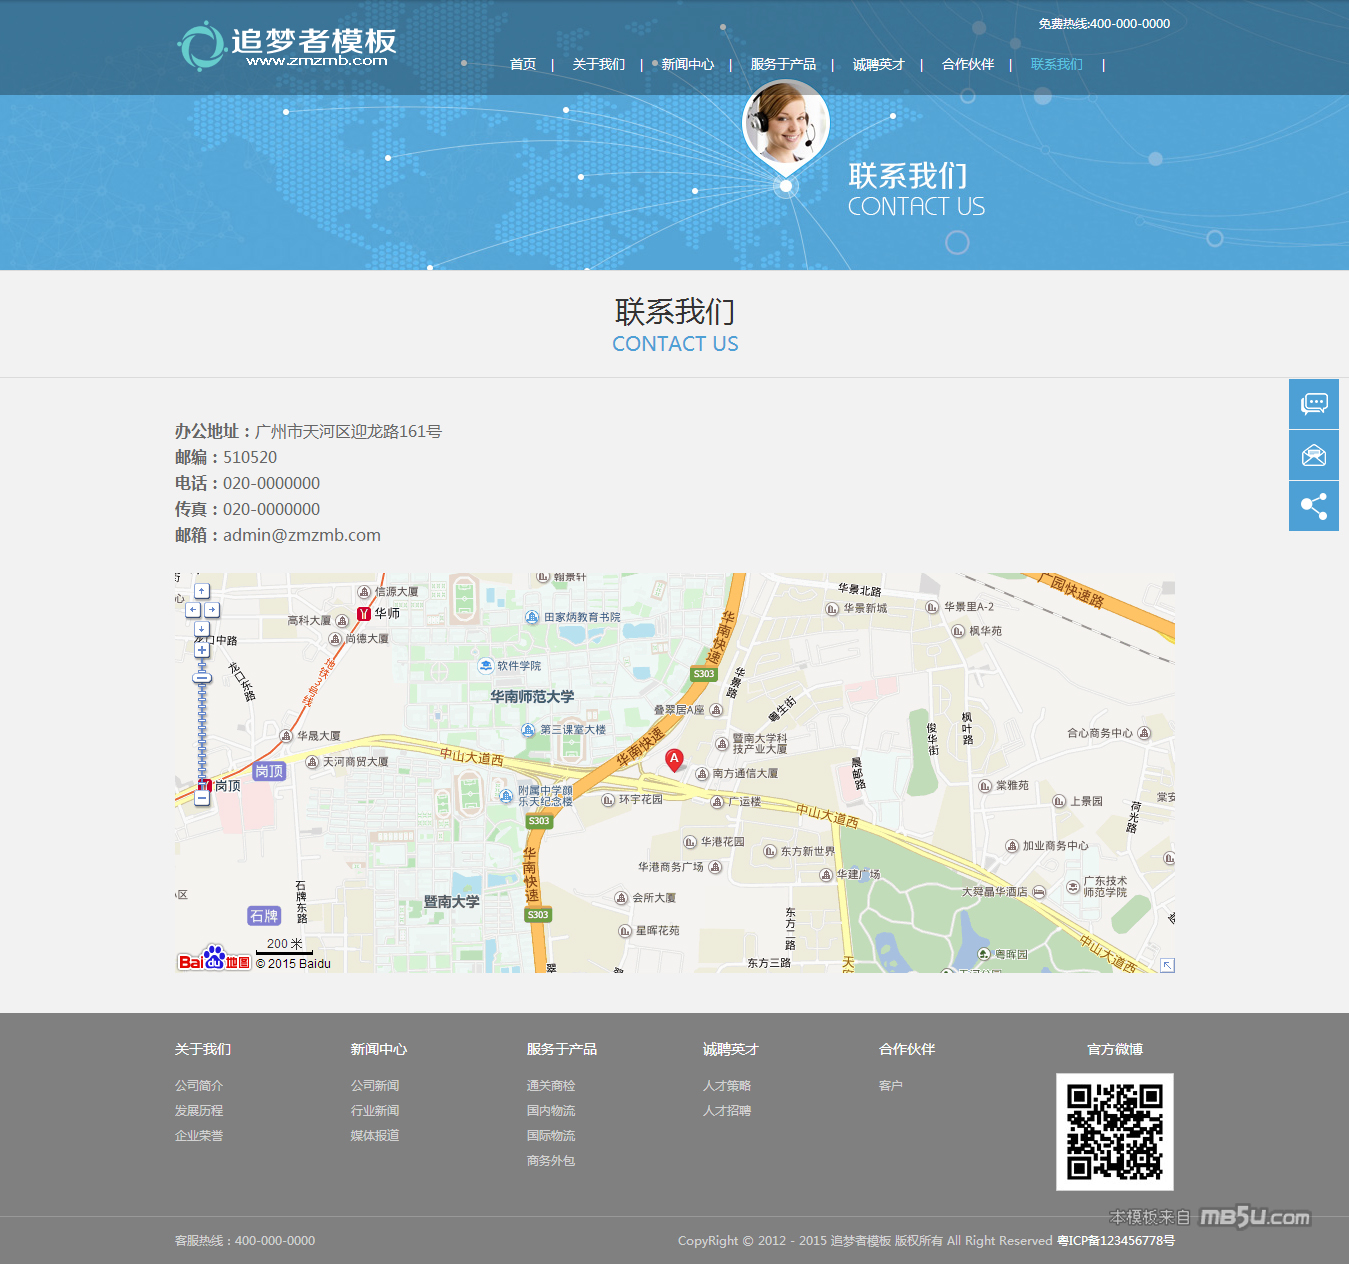This screenshot has width=1349, height=1264.
Task: Pan the map left with arrow button
Action: point(192,609)
